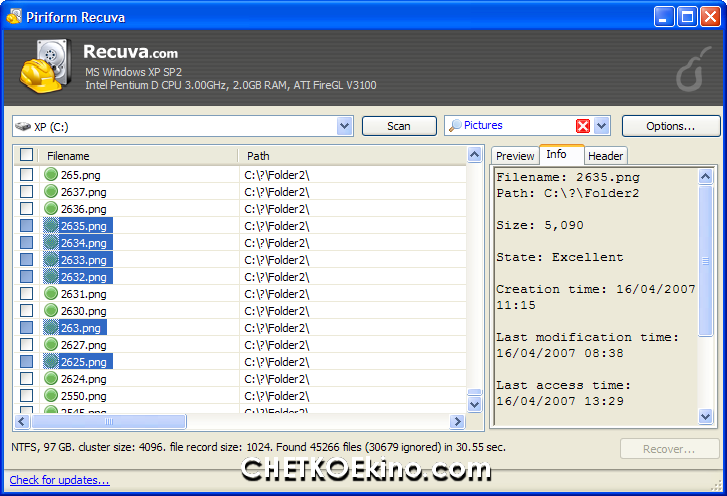
Task: Start a scan with Scan button
Action: (399, 126)
